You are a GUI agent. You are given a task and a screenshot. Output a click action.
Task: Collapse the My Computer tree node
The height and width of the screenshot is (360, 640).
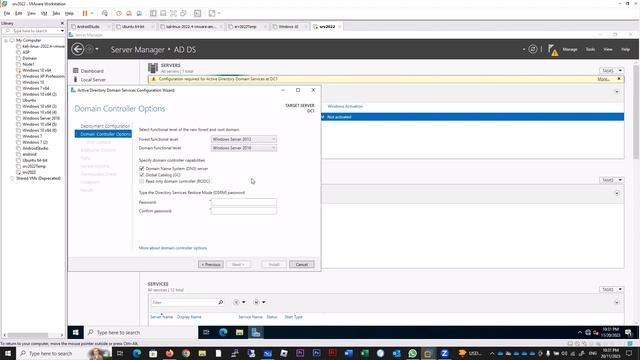(x=6, y=40)
